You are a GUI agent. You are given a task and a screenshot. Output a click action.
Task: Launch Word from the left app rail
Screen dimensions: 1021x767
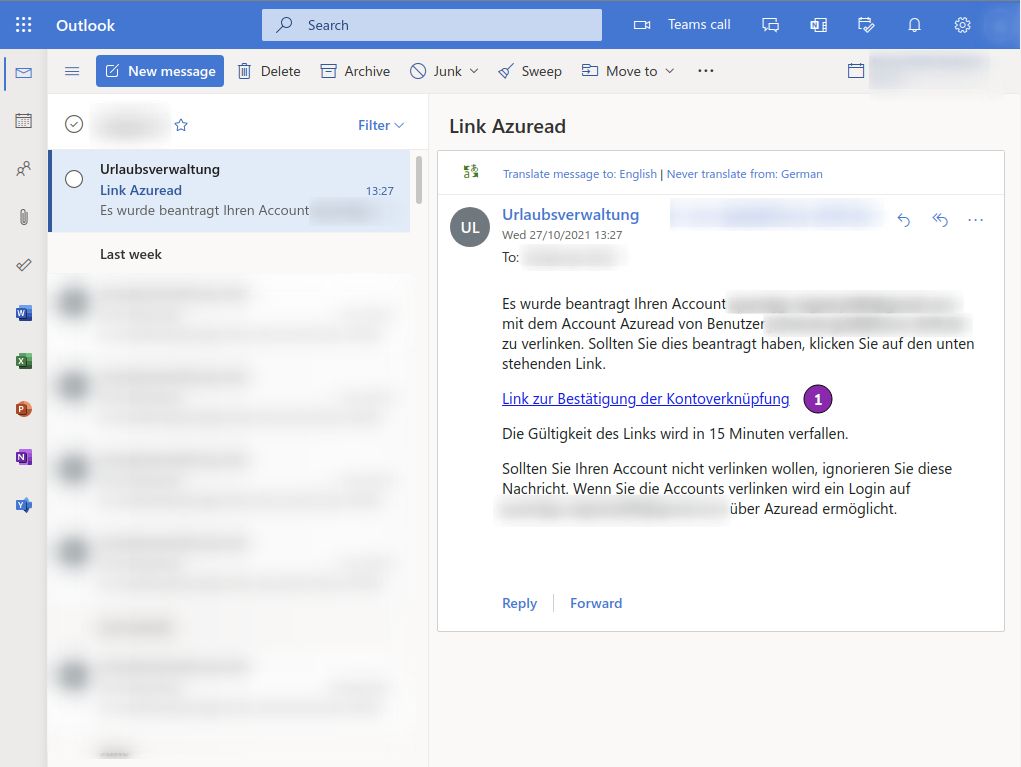24,313
